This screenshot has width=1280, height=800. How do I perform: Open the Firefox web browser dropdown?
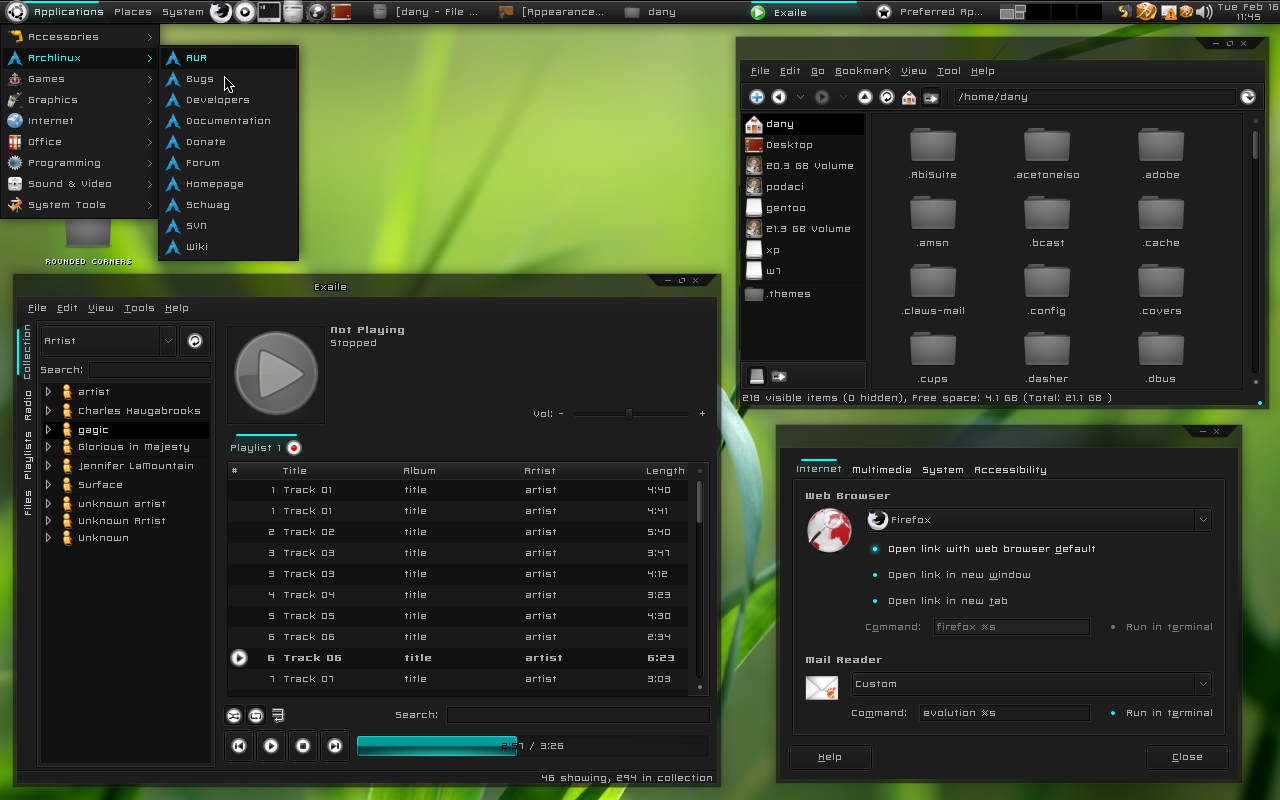pos(1038,520)
